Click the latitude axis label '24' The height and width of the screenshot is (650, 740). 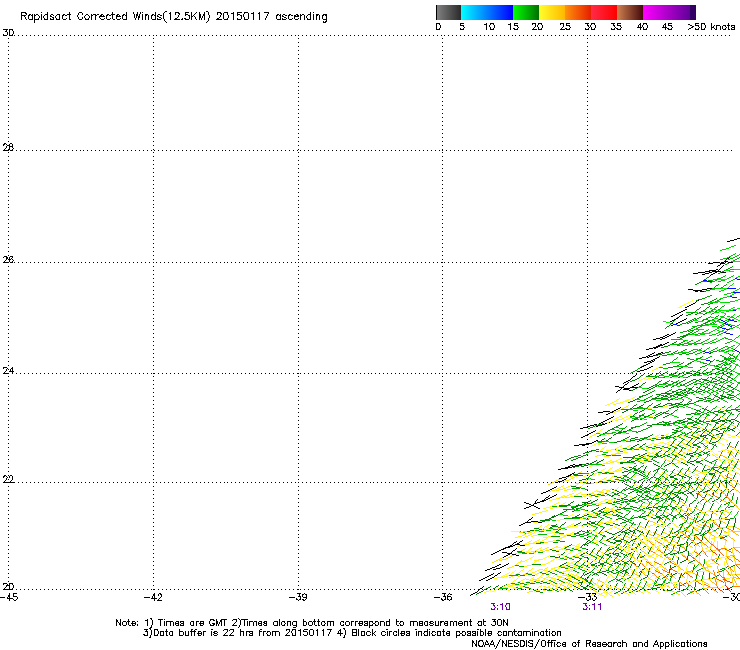click(x=8, y=371)
